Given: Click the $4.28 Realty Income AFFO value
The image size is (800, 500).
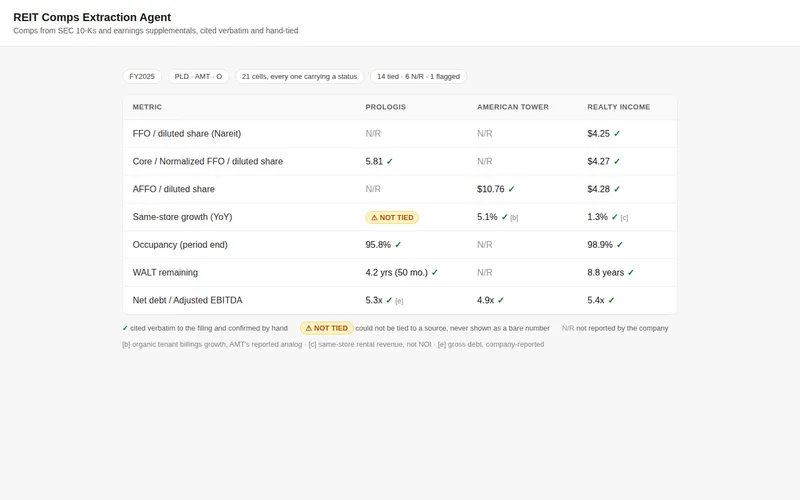Looking at the screenshot, I should click(x=598, y=189).
